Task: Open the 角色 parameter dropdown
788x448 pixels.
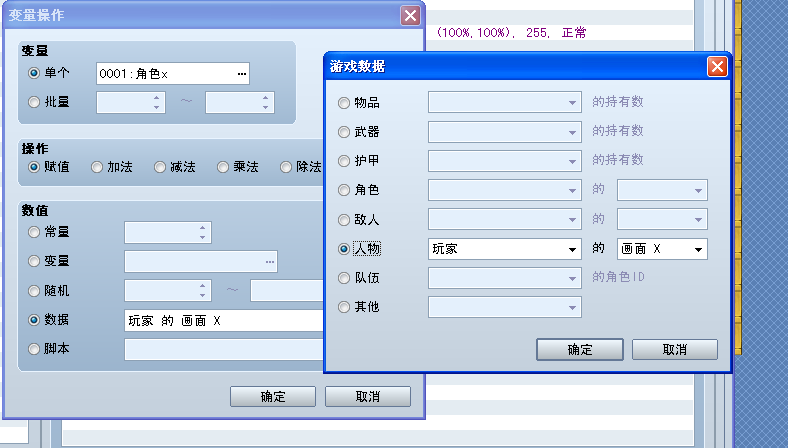Action: (x=662, y=190)
